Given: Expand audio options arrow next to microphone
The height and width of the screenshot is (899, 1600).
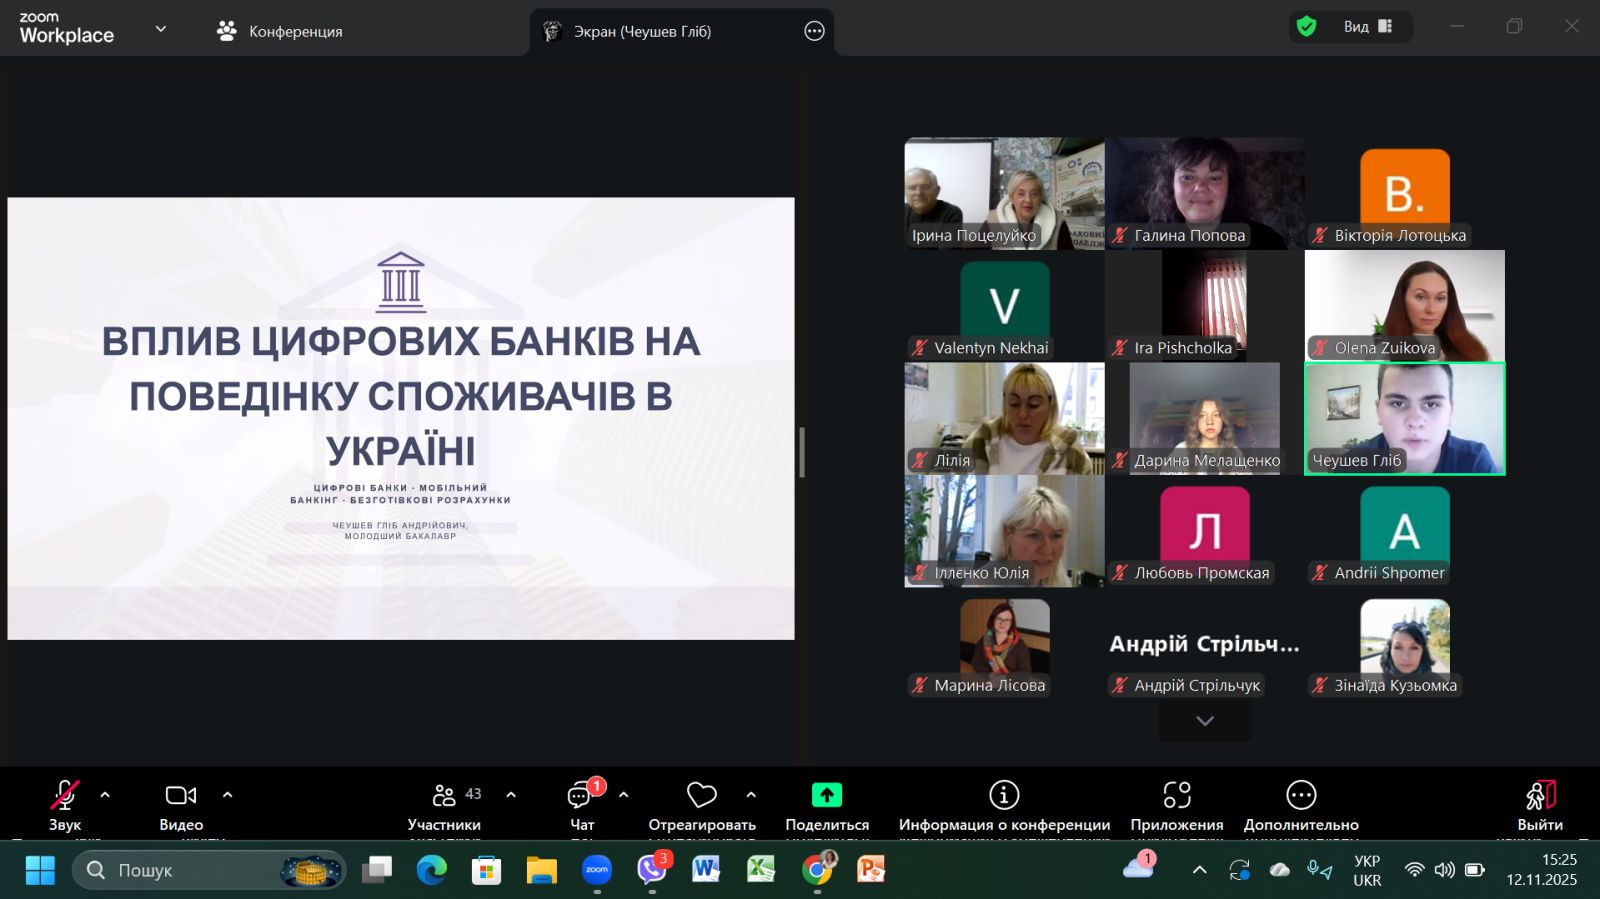Looking at the screenshot, I should pos(105,795).
